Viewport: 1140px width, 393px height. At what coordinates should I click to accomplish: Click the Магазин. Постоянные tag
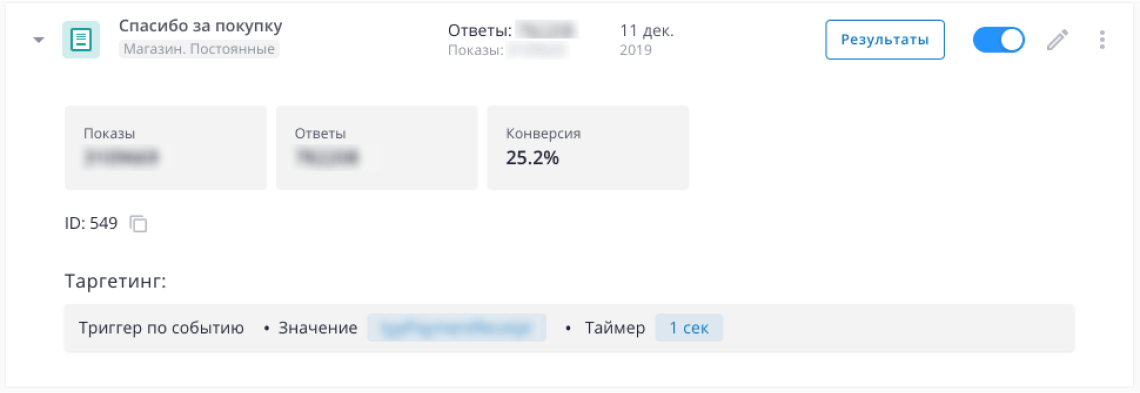[199, 49]
